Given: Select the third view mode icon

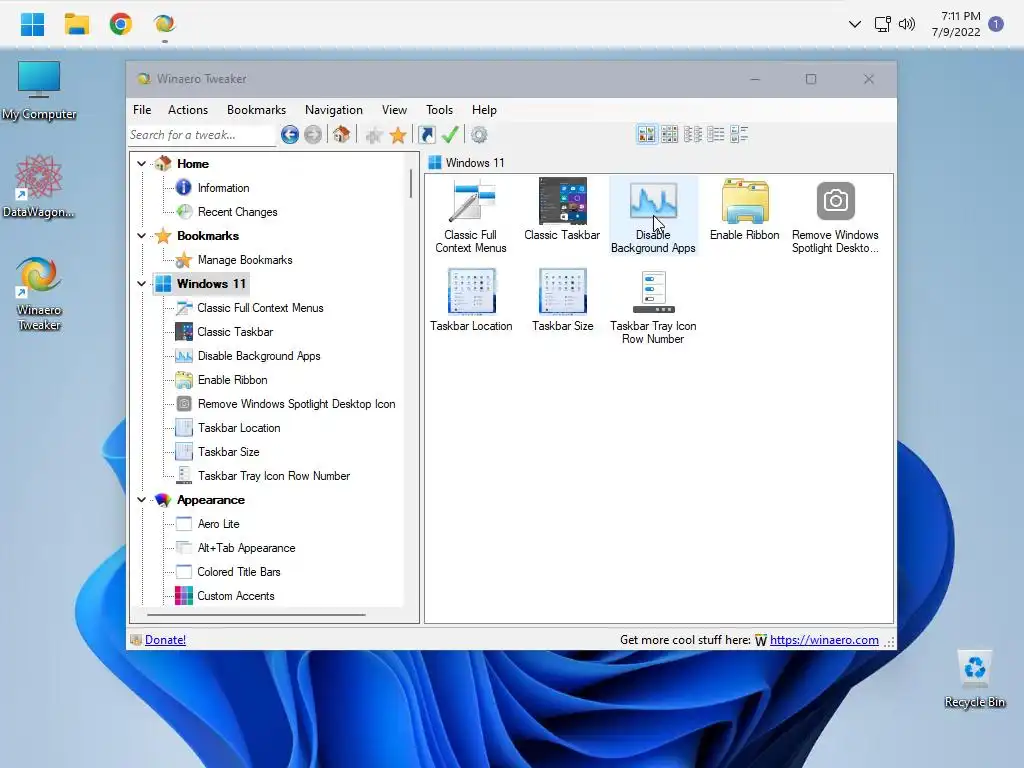Looking at the screenshot, I should pos(693,135).
